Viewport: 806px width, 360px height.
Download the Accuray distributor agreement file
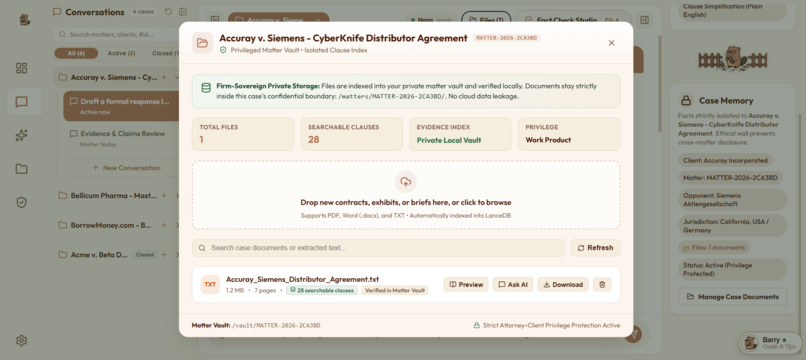(x=563, y=284)
